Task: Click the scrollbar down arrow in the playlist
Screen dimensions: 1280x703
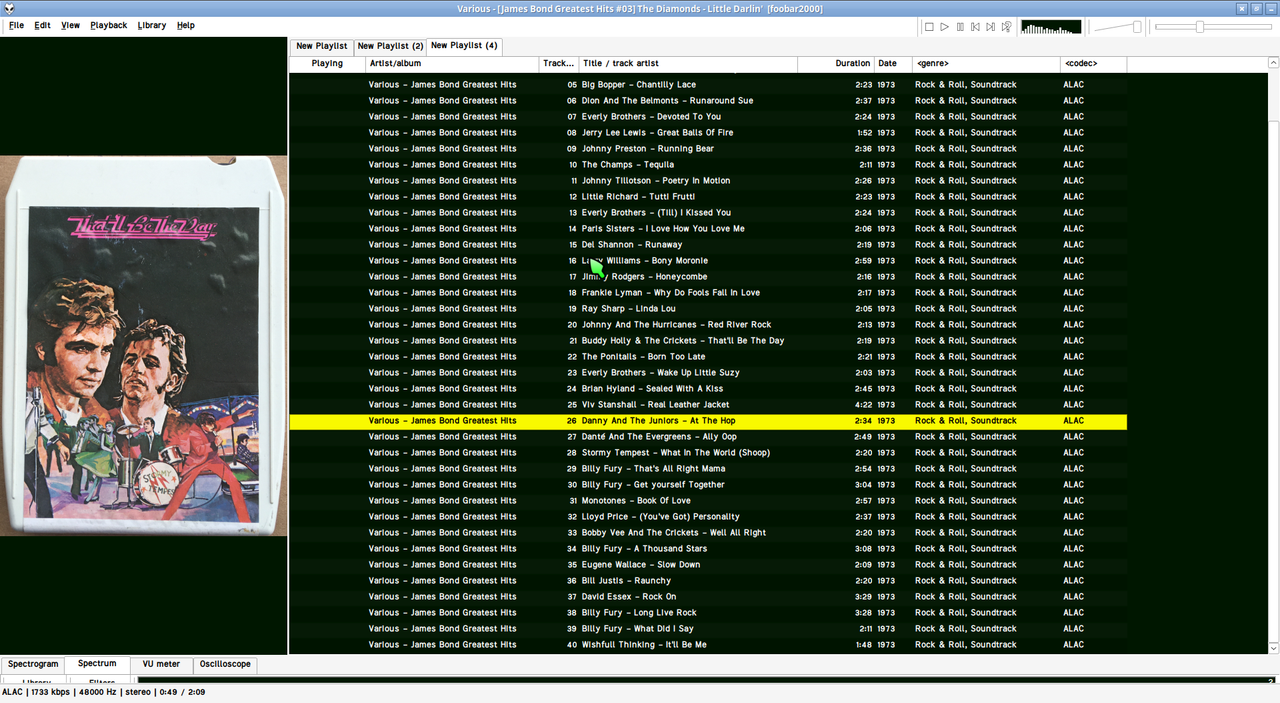Action: (x=1273, y=648)
